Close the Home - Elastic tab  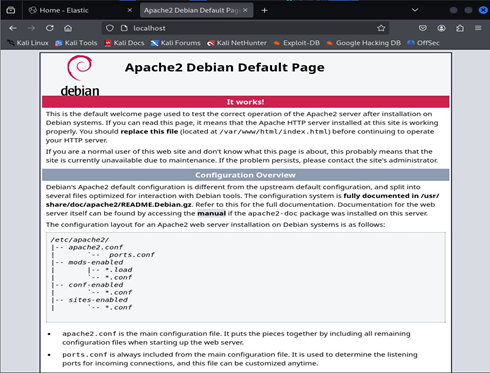pos(130,10)
